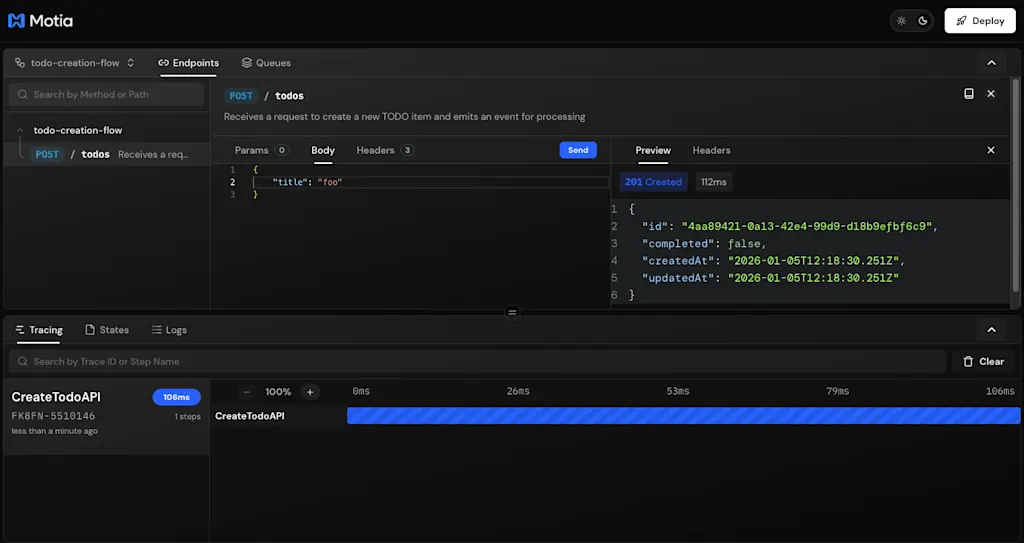Collapse the top endpoints panel chevron
Viewport: 1024px width, 543px height.
(991, 63)
